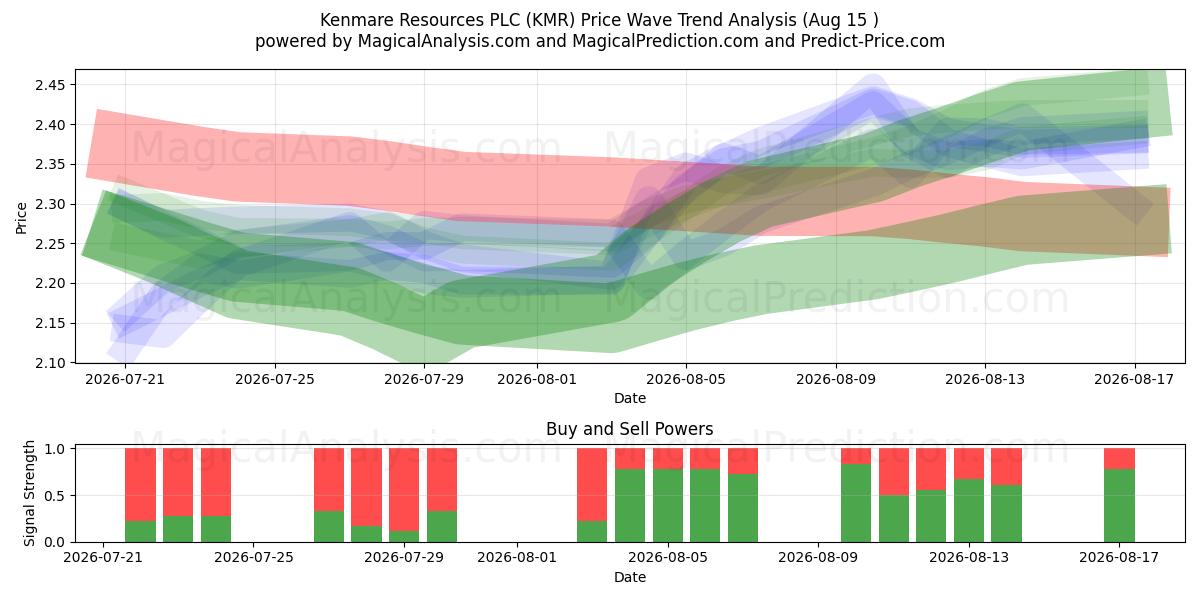1200x600 pixels.
Task: Select the 2.20 price axis tick
Action: [52, 283]
